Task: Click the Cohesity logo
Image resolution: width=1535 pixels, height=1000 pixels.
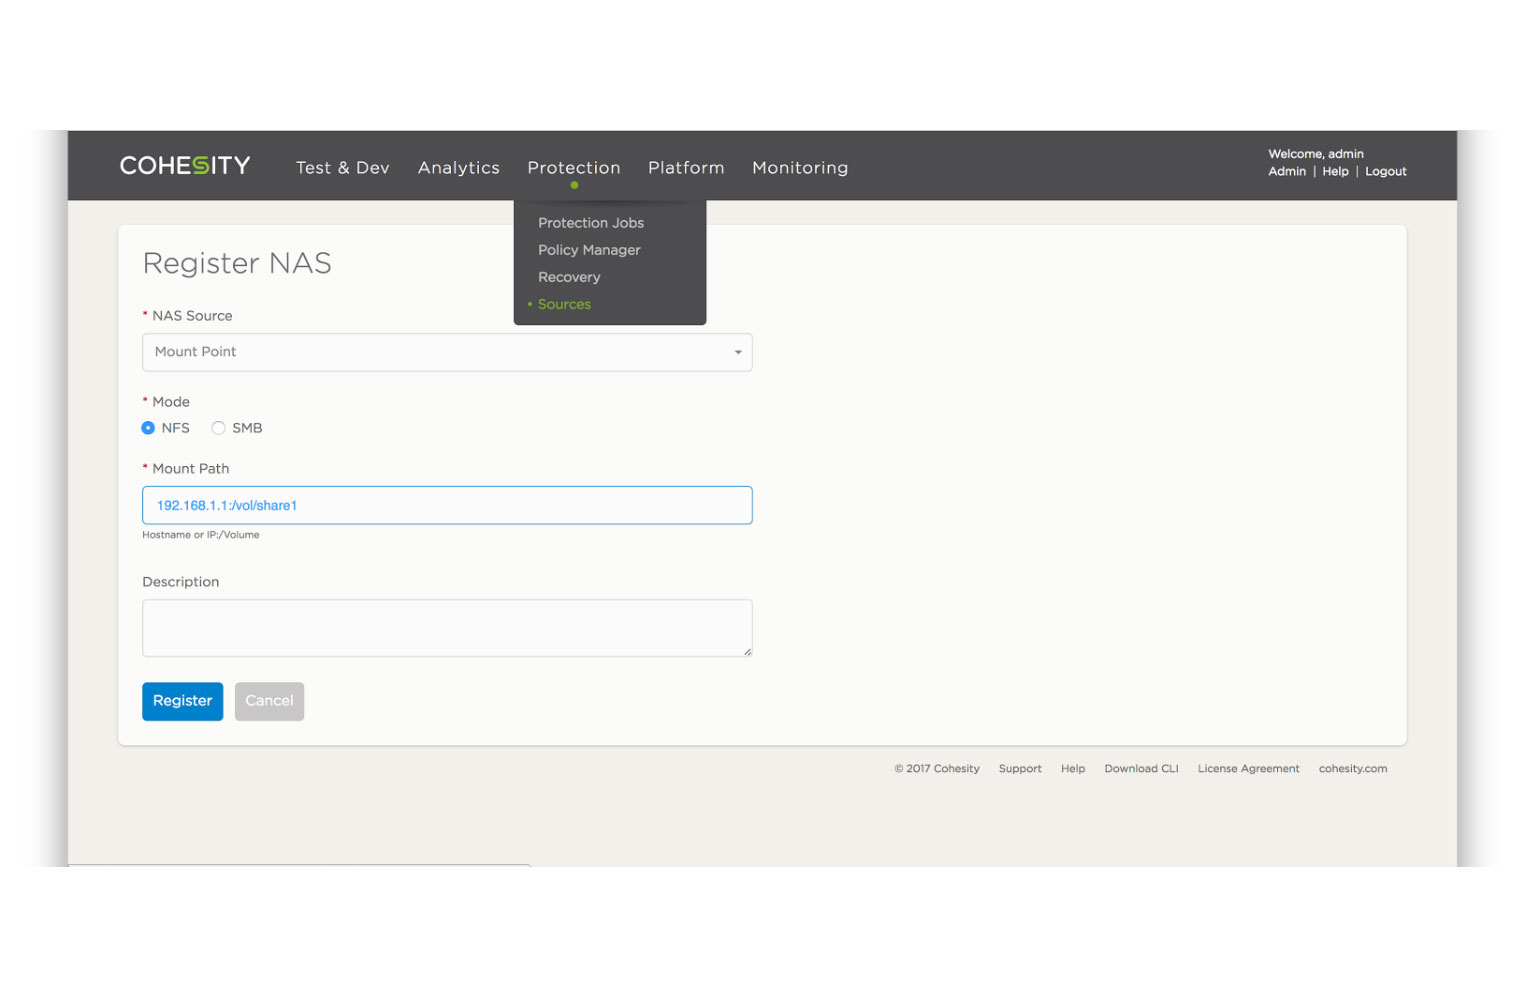Action: click(185, 166)
